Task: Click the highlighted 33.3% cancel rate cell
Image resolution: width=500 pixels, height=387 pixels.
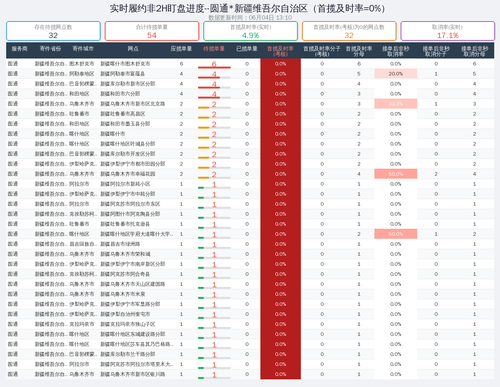Action: tap(396, 104)
